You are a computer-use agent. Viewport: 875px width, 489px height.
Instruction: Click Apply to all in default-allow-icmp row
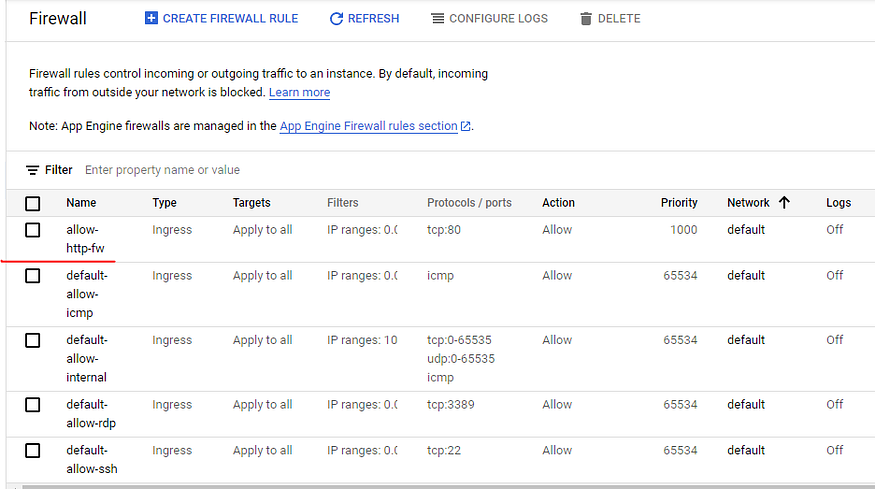click(262, 275)
